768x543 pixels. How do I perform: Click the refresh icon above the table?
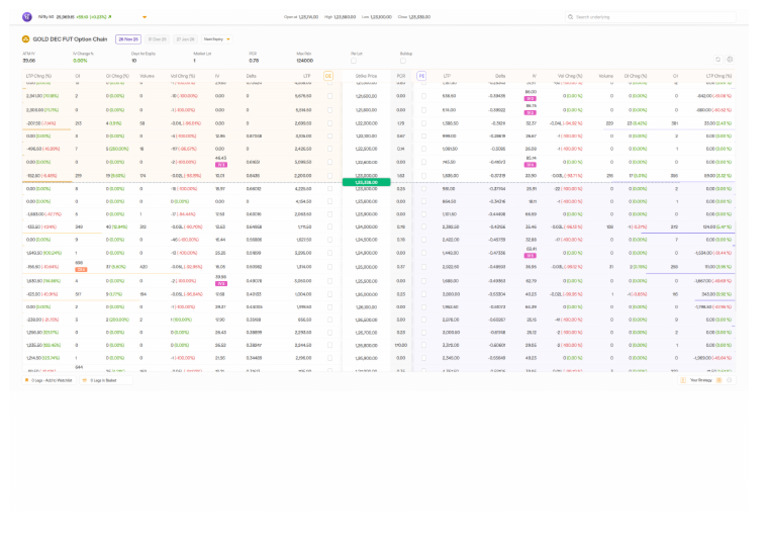(x=718, y=59)
